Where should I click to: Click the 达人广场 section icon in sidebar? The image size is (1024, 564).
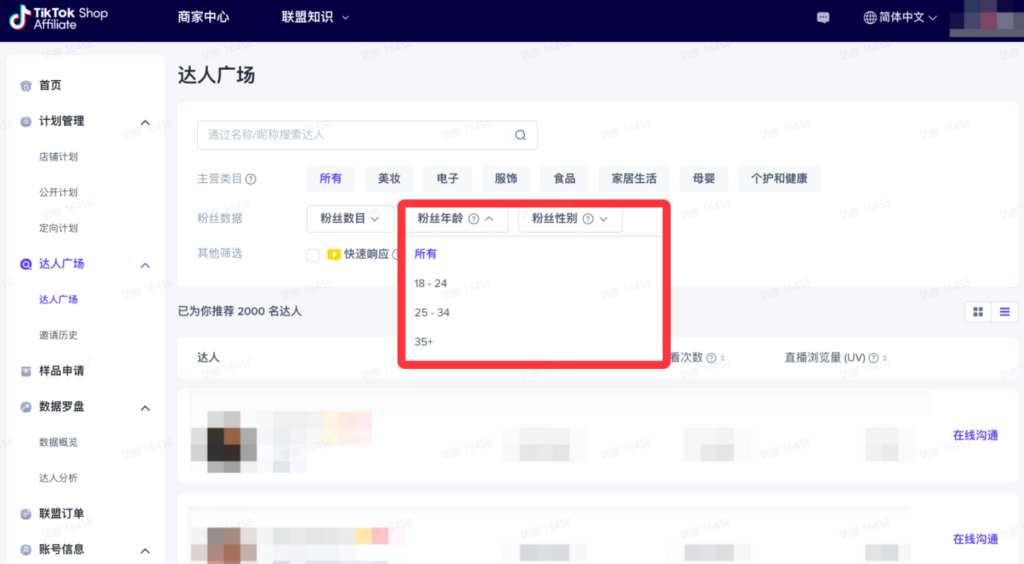point(25,264)
